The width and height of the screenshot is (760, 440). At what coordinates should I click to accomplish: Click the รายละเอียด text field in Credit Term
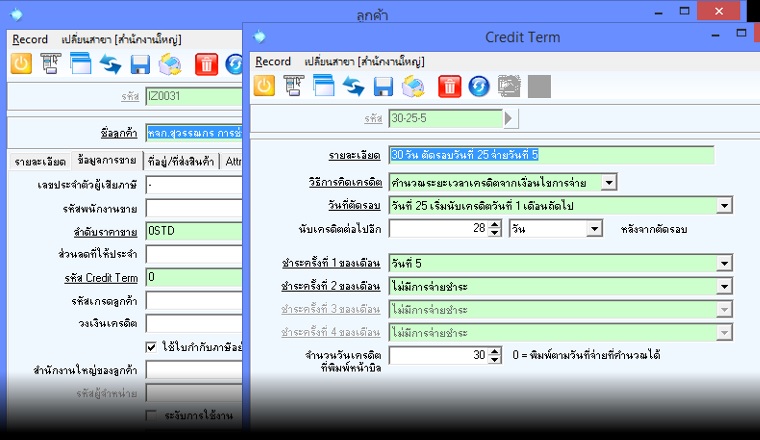551,155
